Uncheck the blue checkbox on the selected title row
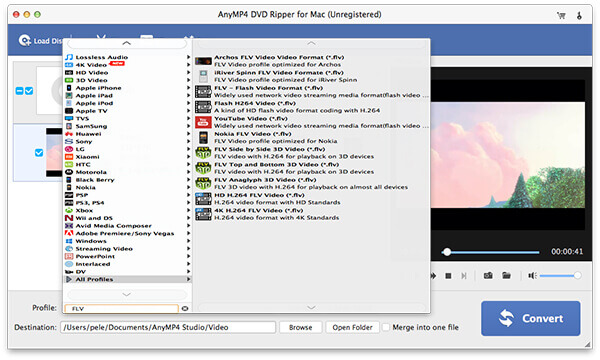 coord(39,153)
